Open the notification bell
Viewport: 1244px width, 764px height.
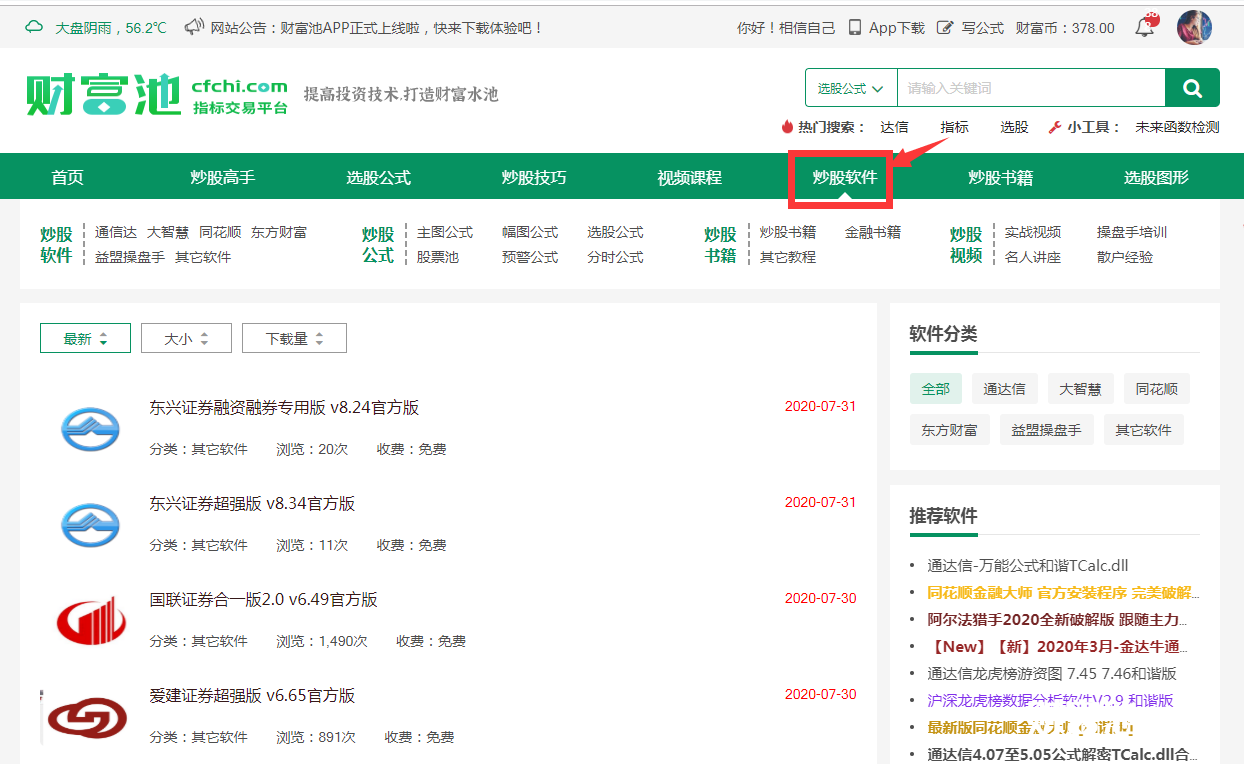click(x=1145, y=27)
